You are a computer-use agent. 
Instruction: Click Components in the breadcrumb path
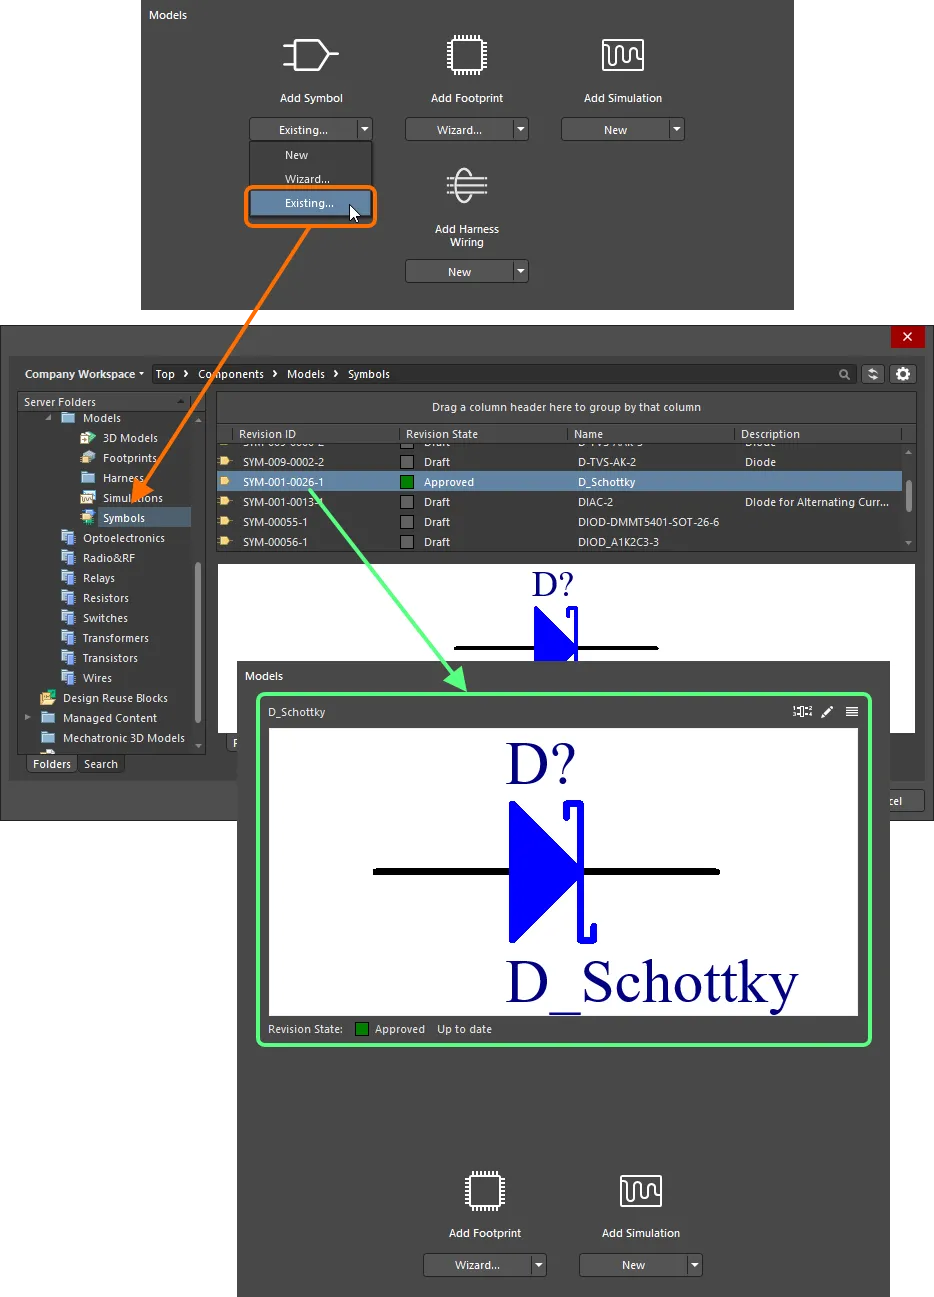231,373
